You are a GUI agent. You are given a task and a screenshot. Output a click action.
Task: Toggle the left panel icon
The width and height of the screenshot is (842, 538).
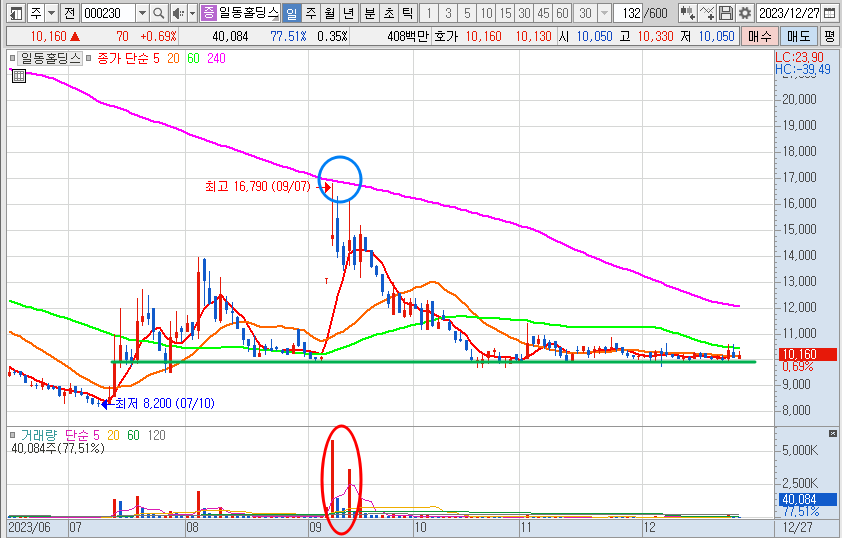pyautogui.click(x=17, y=13)
